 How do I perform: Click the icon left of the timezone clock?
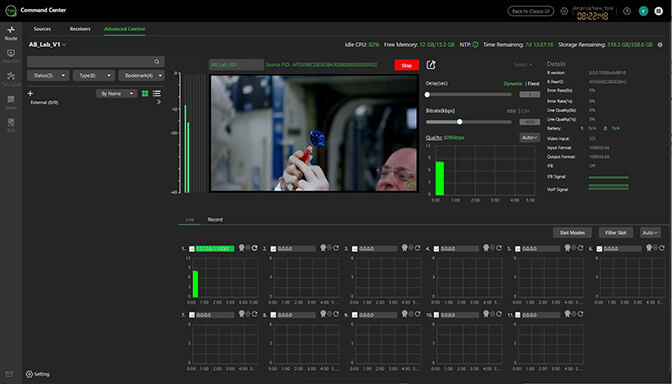coord(564,11)
